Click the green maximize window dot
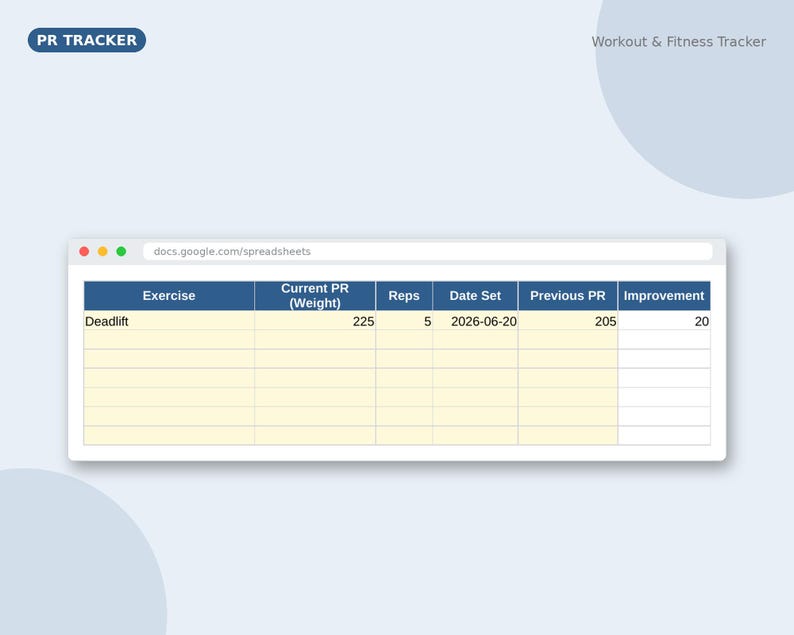This screenshot has width=794, height=635. coord(121,251)
